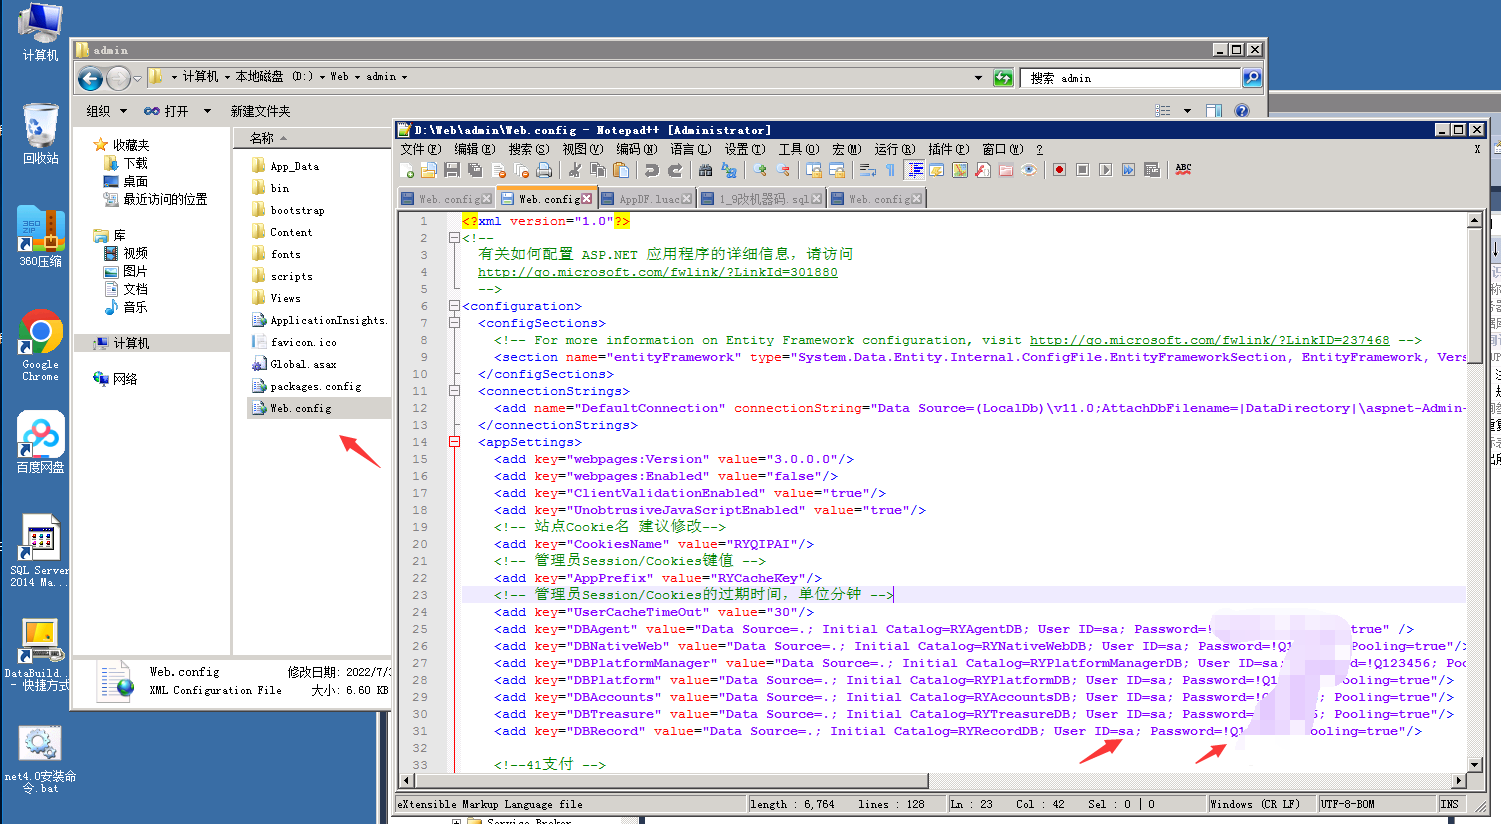Click the Playback macro icon
Image resolution: width=1501 pixels, height=824 pixels.
tap(1105, 170)
